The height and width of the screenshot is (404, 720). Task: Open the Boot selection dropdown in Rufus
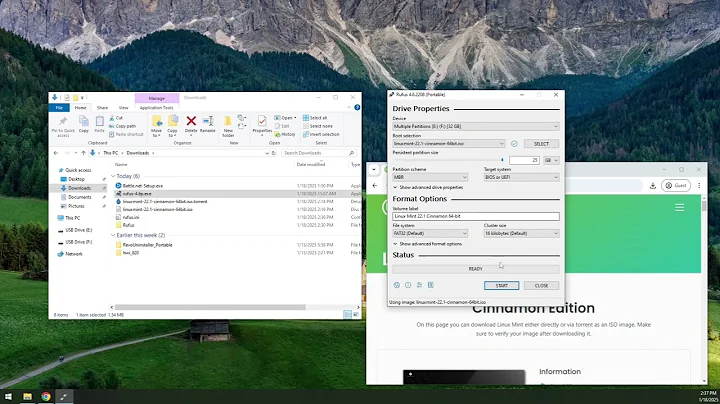[x=449, y=144]
